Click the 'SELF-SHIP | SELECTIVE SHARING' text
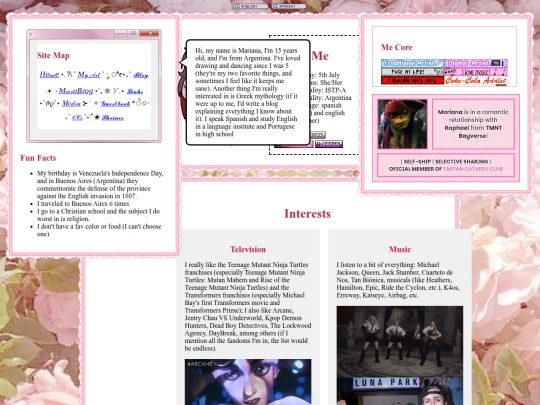Viewport: 540px width, 405px height. pyautogui.click(x=446, y=162)
